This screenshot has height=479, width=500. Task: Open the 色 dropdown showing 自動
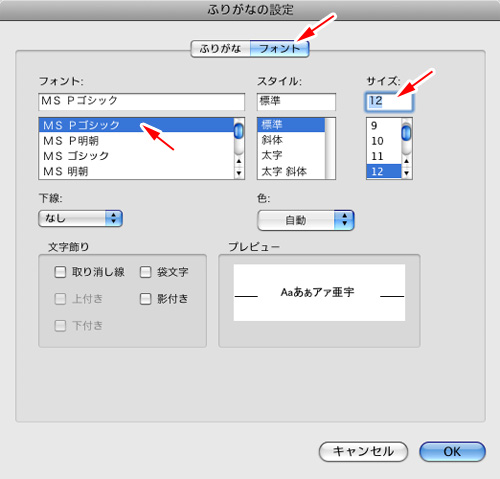tap(306, 220)
